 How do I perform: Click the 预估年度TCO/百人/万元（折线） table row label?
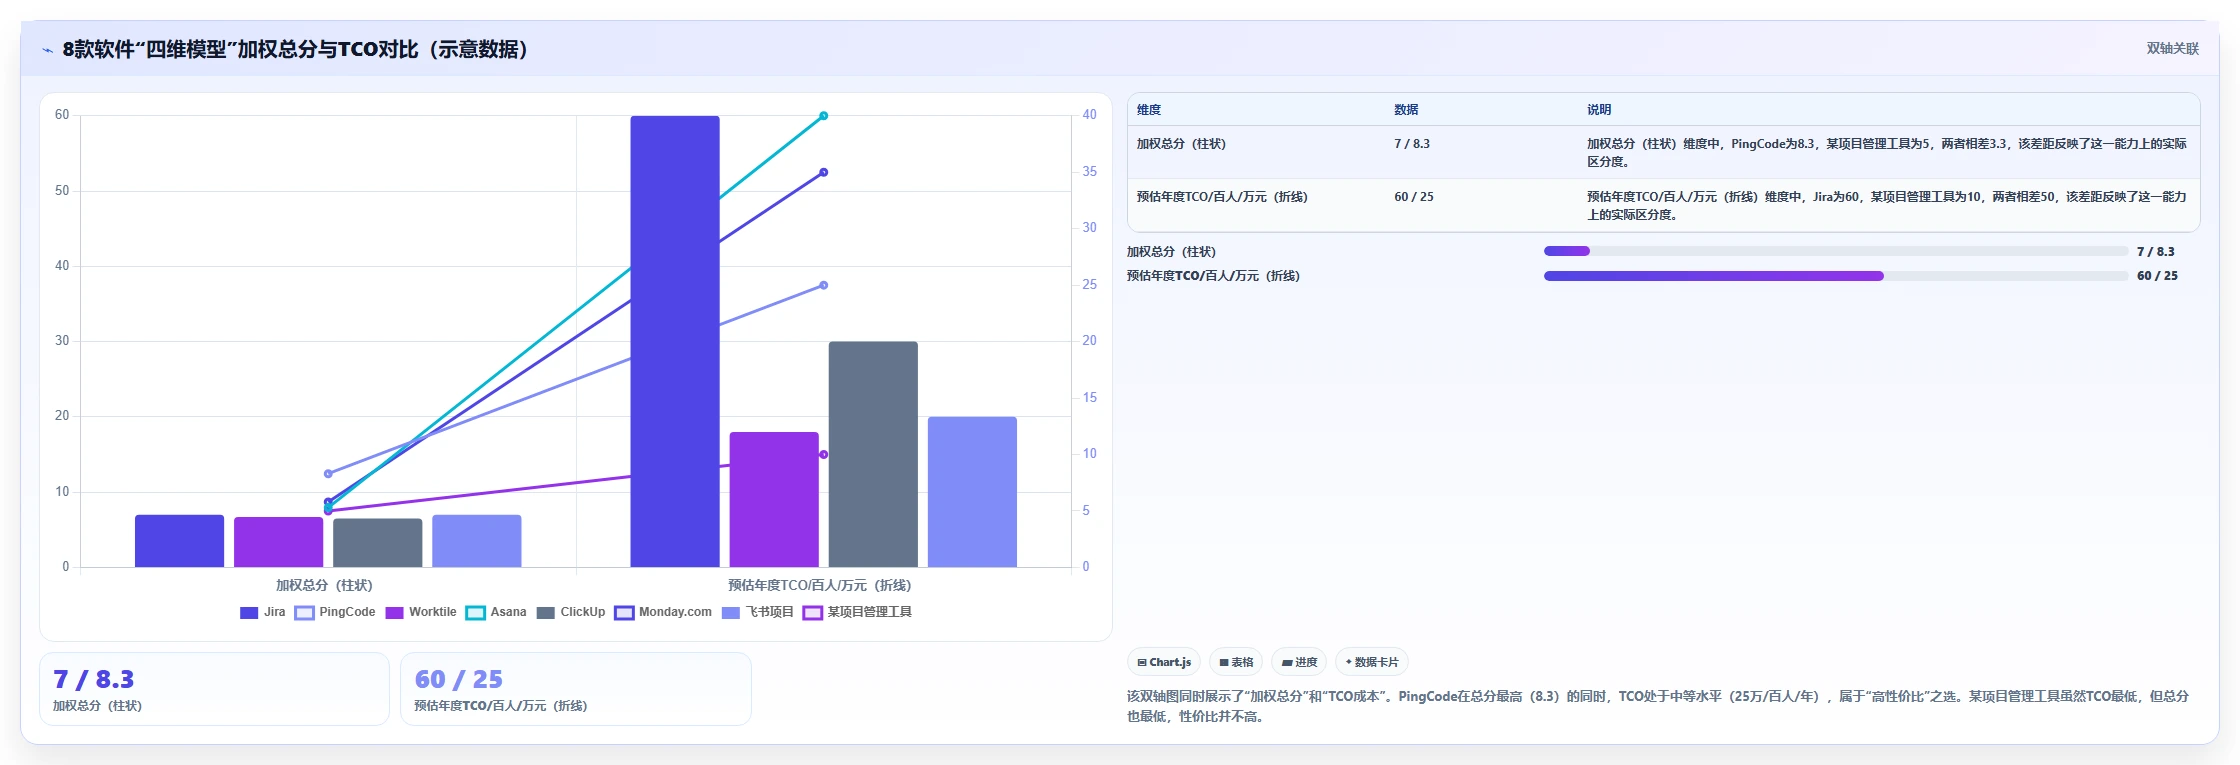click(x=1222, y=197)
